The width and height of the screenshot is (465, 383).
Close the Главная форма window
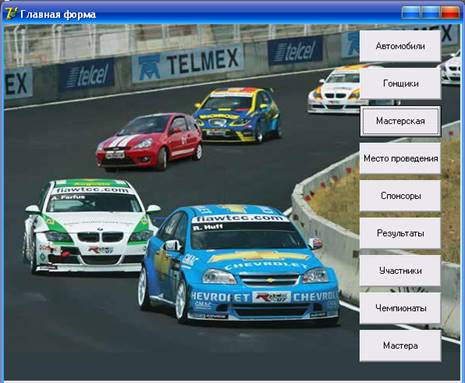(450, 13)
